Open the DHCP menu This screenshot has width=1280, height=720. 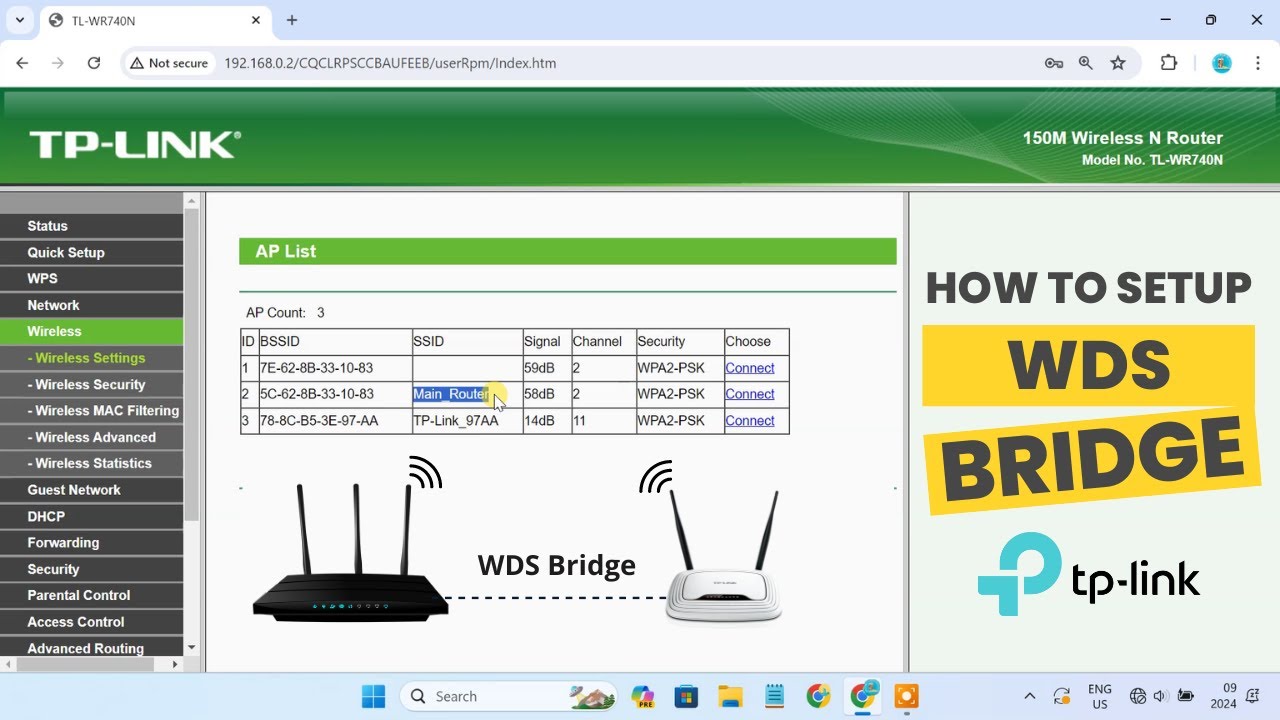pos(91,516)
